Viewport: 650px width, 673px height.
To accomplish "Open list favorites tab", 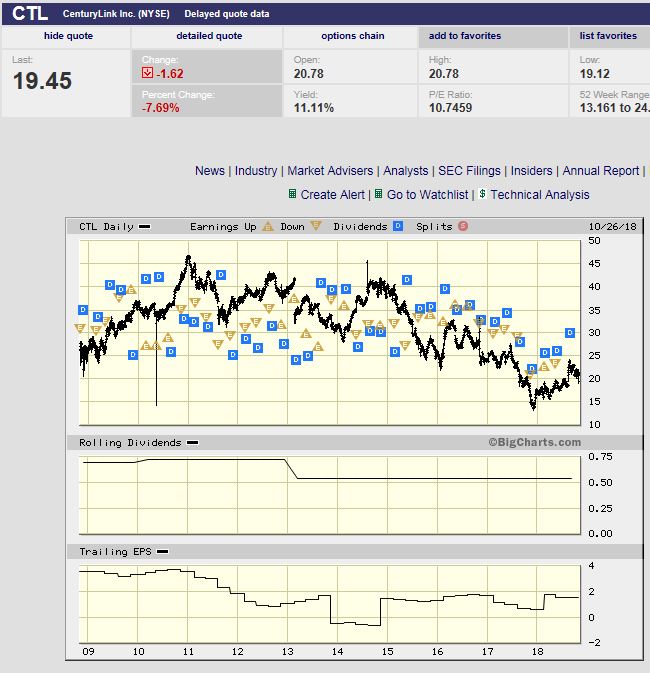I will click(608, 36).
